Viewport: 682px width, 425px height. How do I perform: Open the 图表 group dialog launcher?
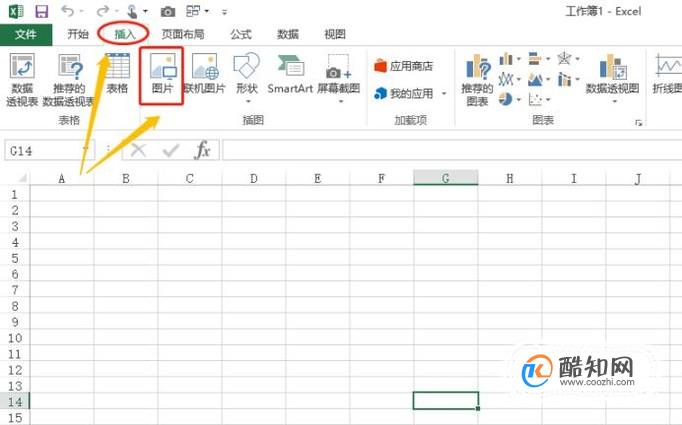tap(638, 123)
